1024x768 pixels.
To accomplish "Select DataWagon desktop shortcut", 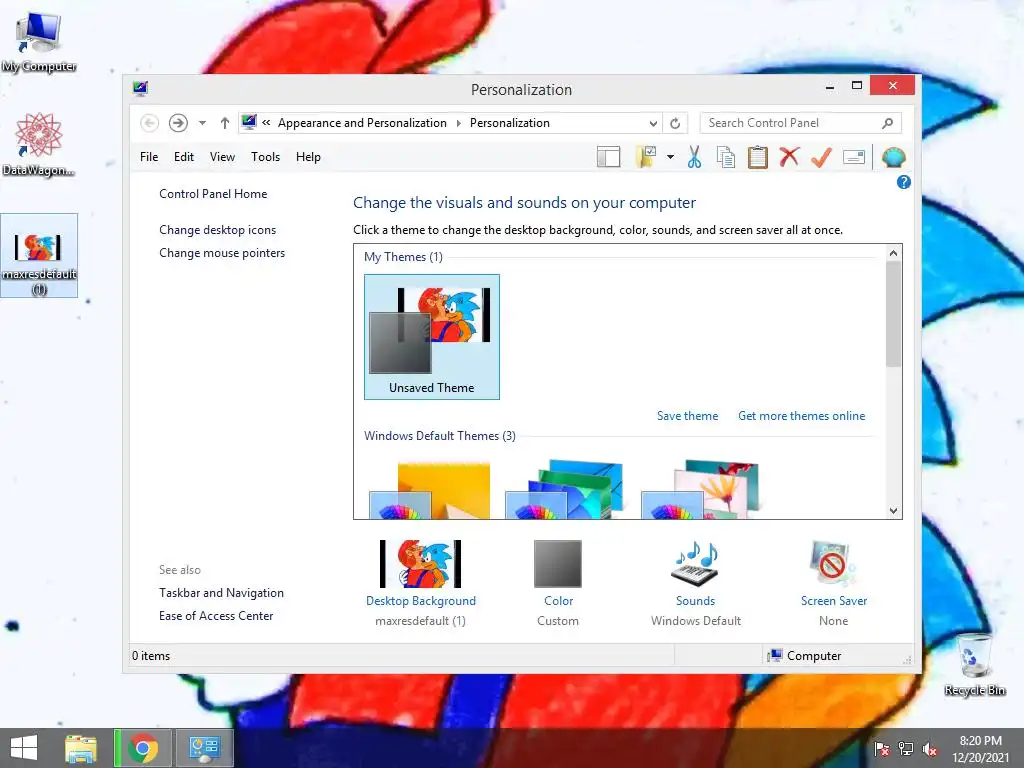I will coord(39,144).
